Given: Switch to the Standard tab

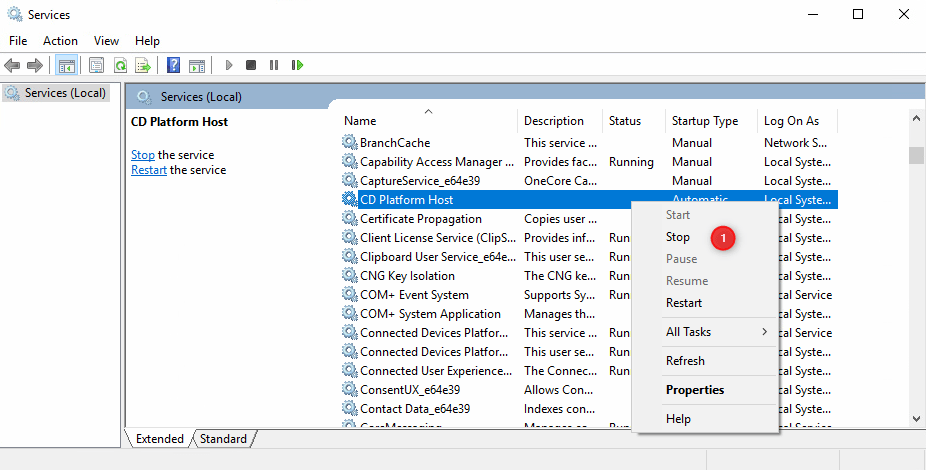Looking at the screenshot, I should (x=223, y=439).
